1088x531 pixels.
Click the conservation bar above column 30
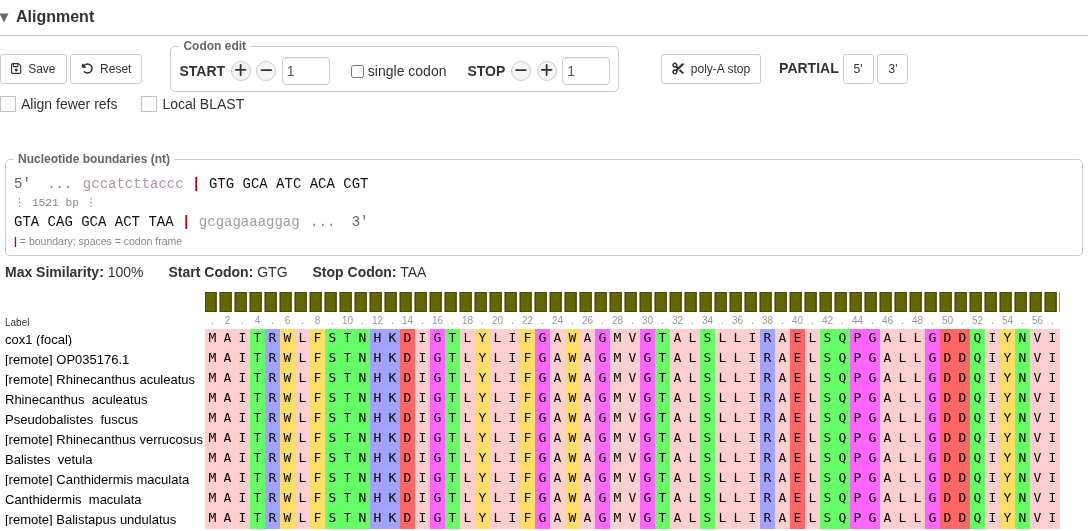(x=645, y=302)
